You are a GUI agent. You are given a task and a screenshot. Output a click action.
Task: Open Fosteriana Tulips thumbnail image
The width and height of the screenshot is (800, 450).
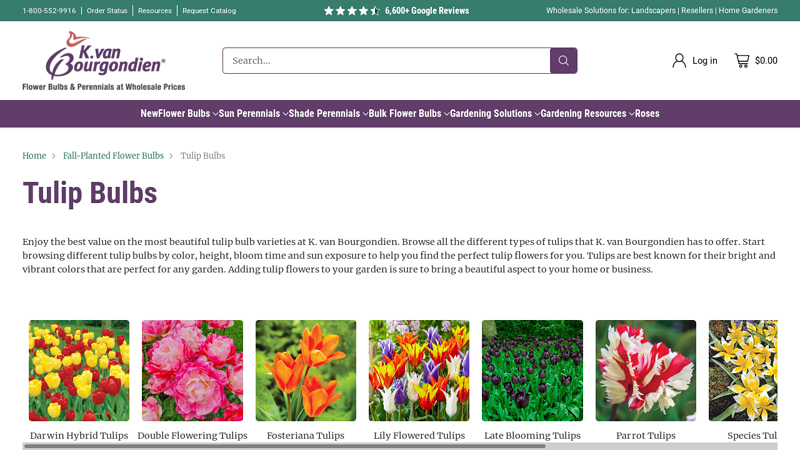click(306, 370)
